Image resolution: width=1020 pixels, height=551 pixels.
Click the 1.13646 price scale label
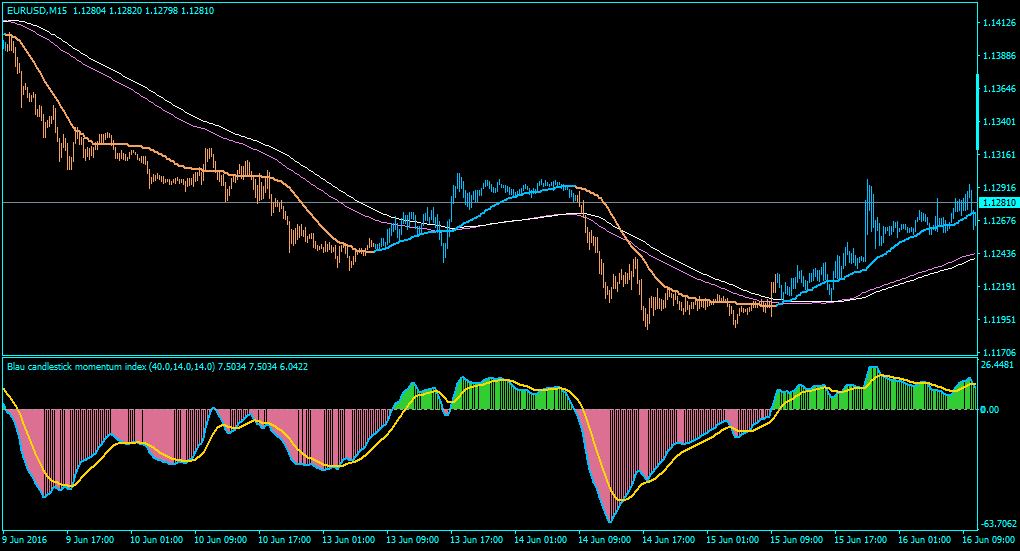[x=999, y=88]
